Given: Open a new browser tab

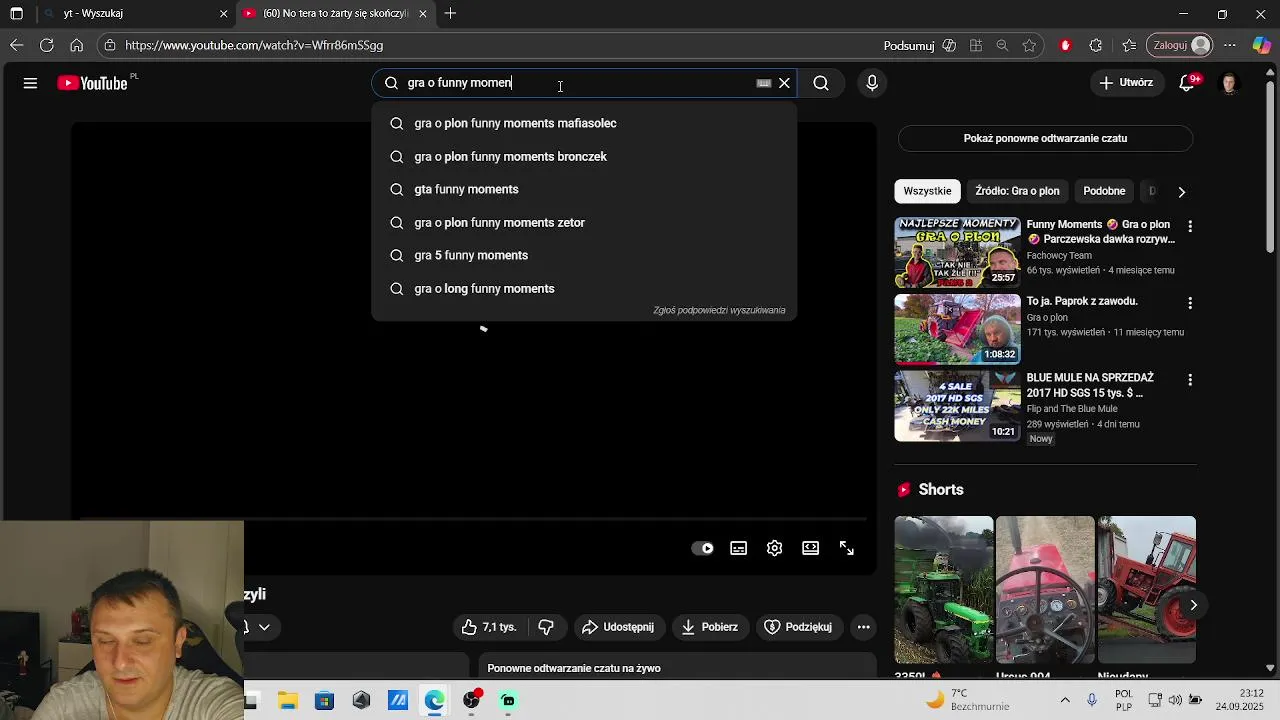Looking at the screenshot, I should [x=451, y=14].
